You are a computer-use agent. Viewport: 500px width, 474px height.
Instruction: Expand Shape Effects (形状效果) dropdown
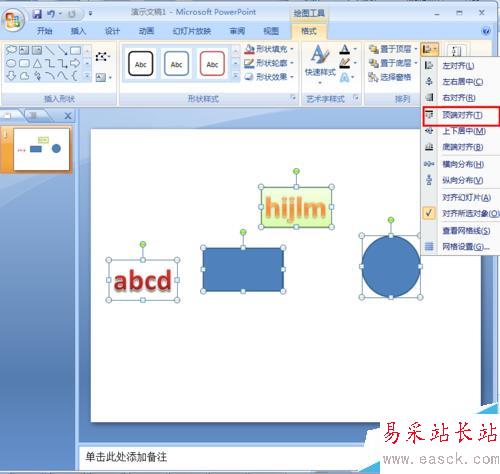tap(292, 77)
